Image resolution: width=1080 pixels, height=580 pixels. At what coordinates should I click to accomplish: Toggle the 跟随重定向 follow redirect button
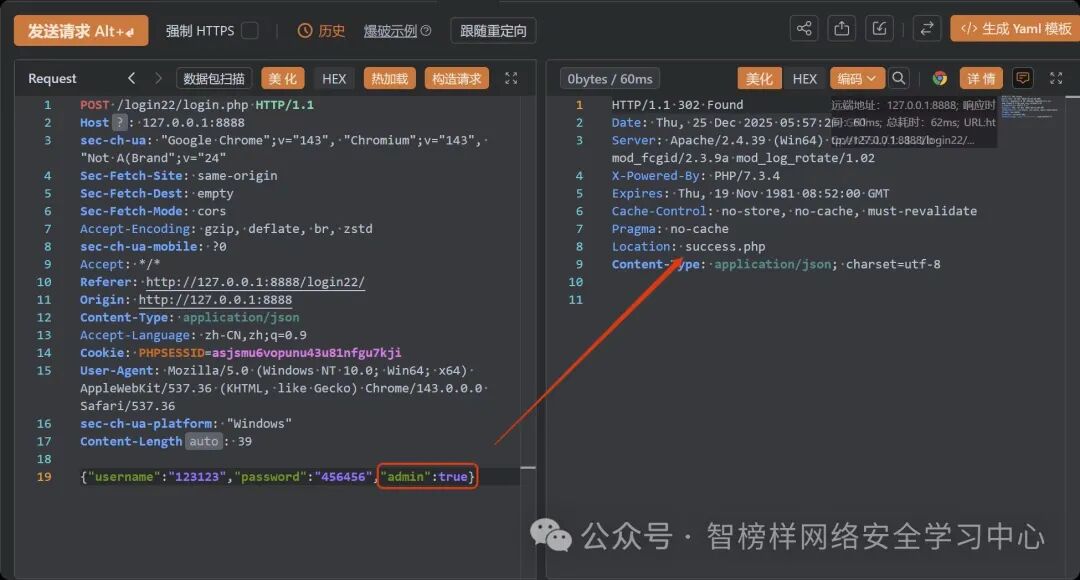[493, 31]
